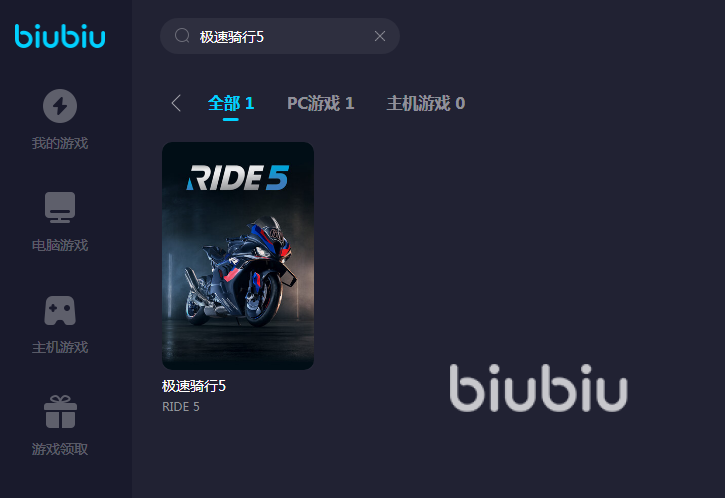Open the 我的游戏 lightning bolt icon
Viewport: 725px width, 498px height.
coord(60,106)
